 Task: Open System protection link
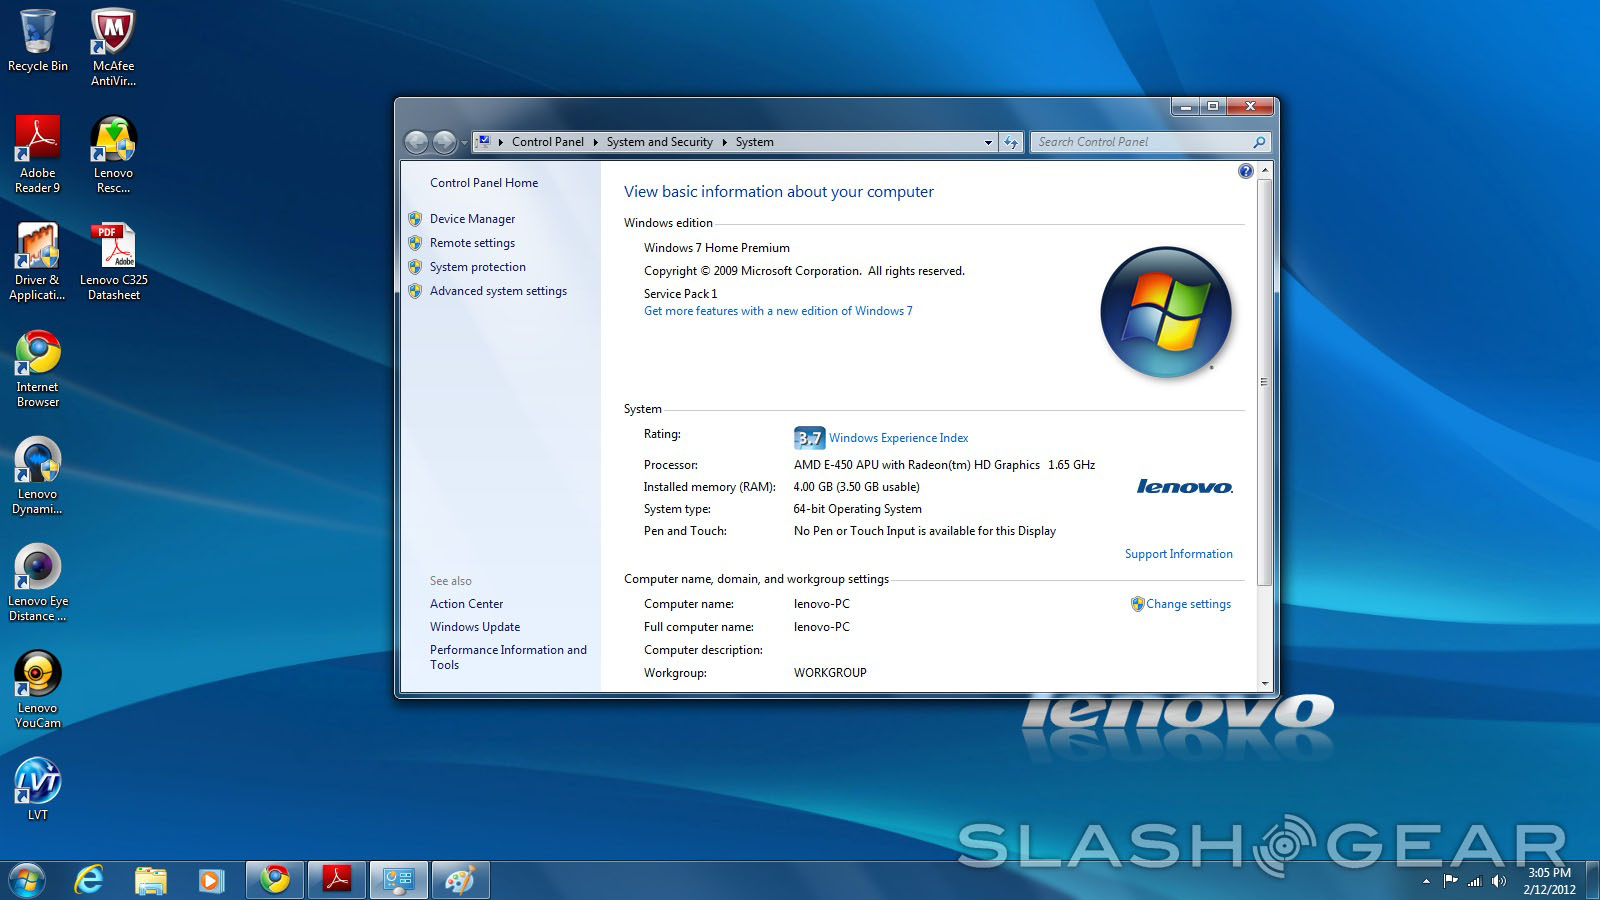pyautogui.click(x=477, y=267)
